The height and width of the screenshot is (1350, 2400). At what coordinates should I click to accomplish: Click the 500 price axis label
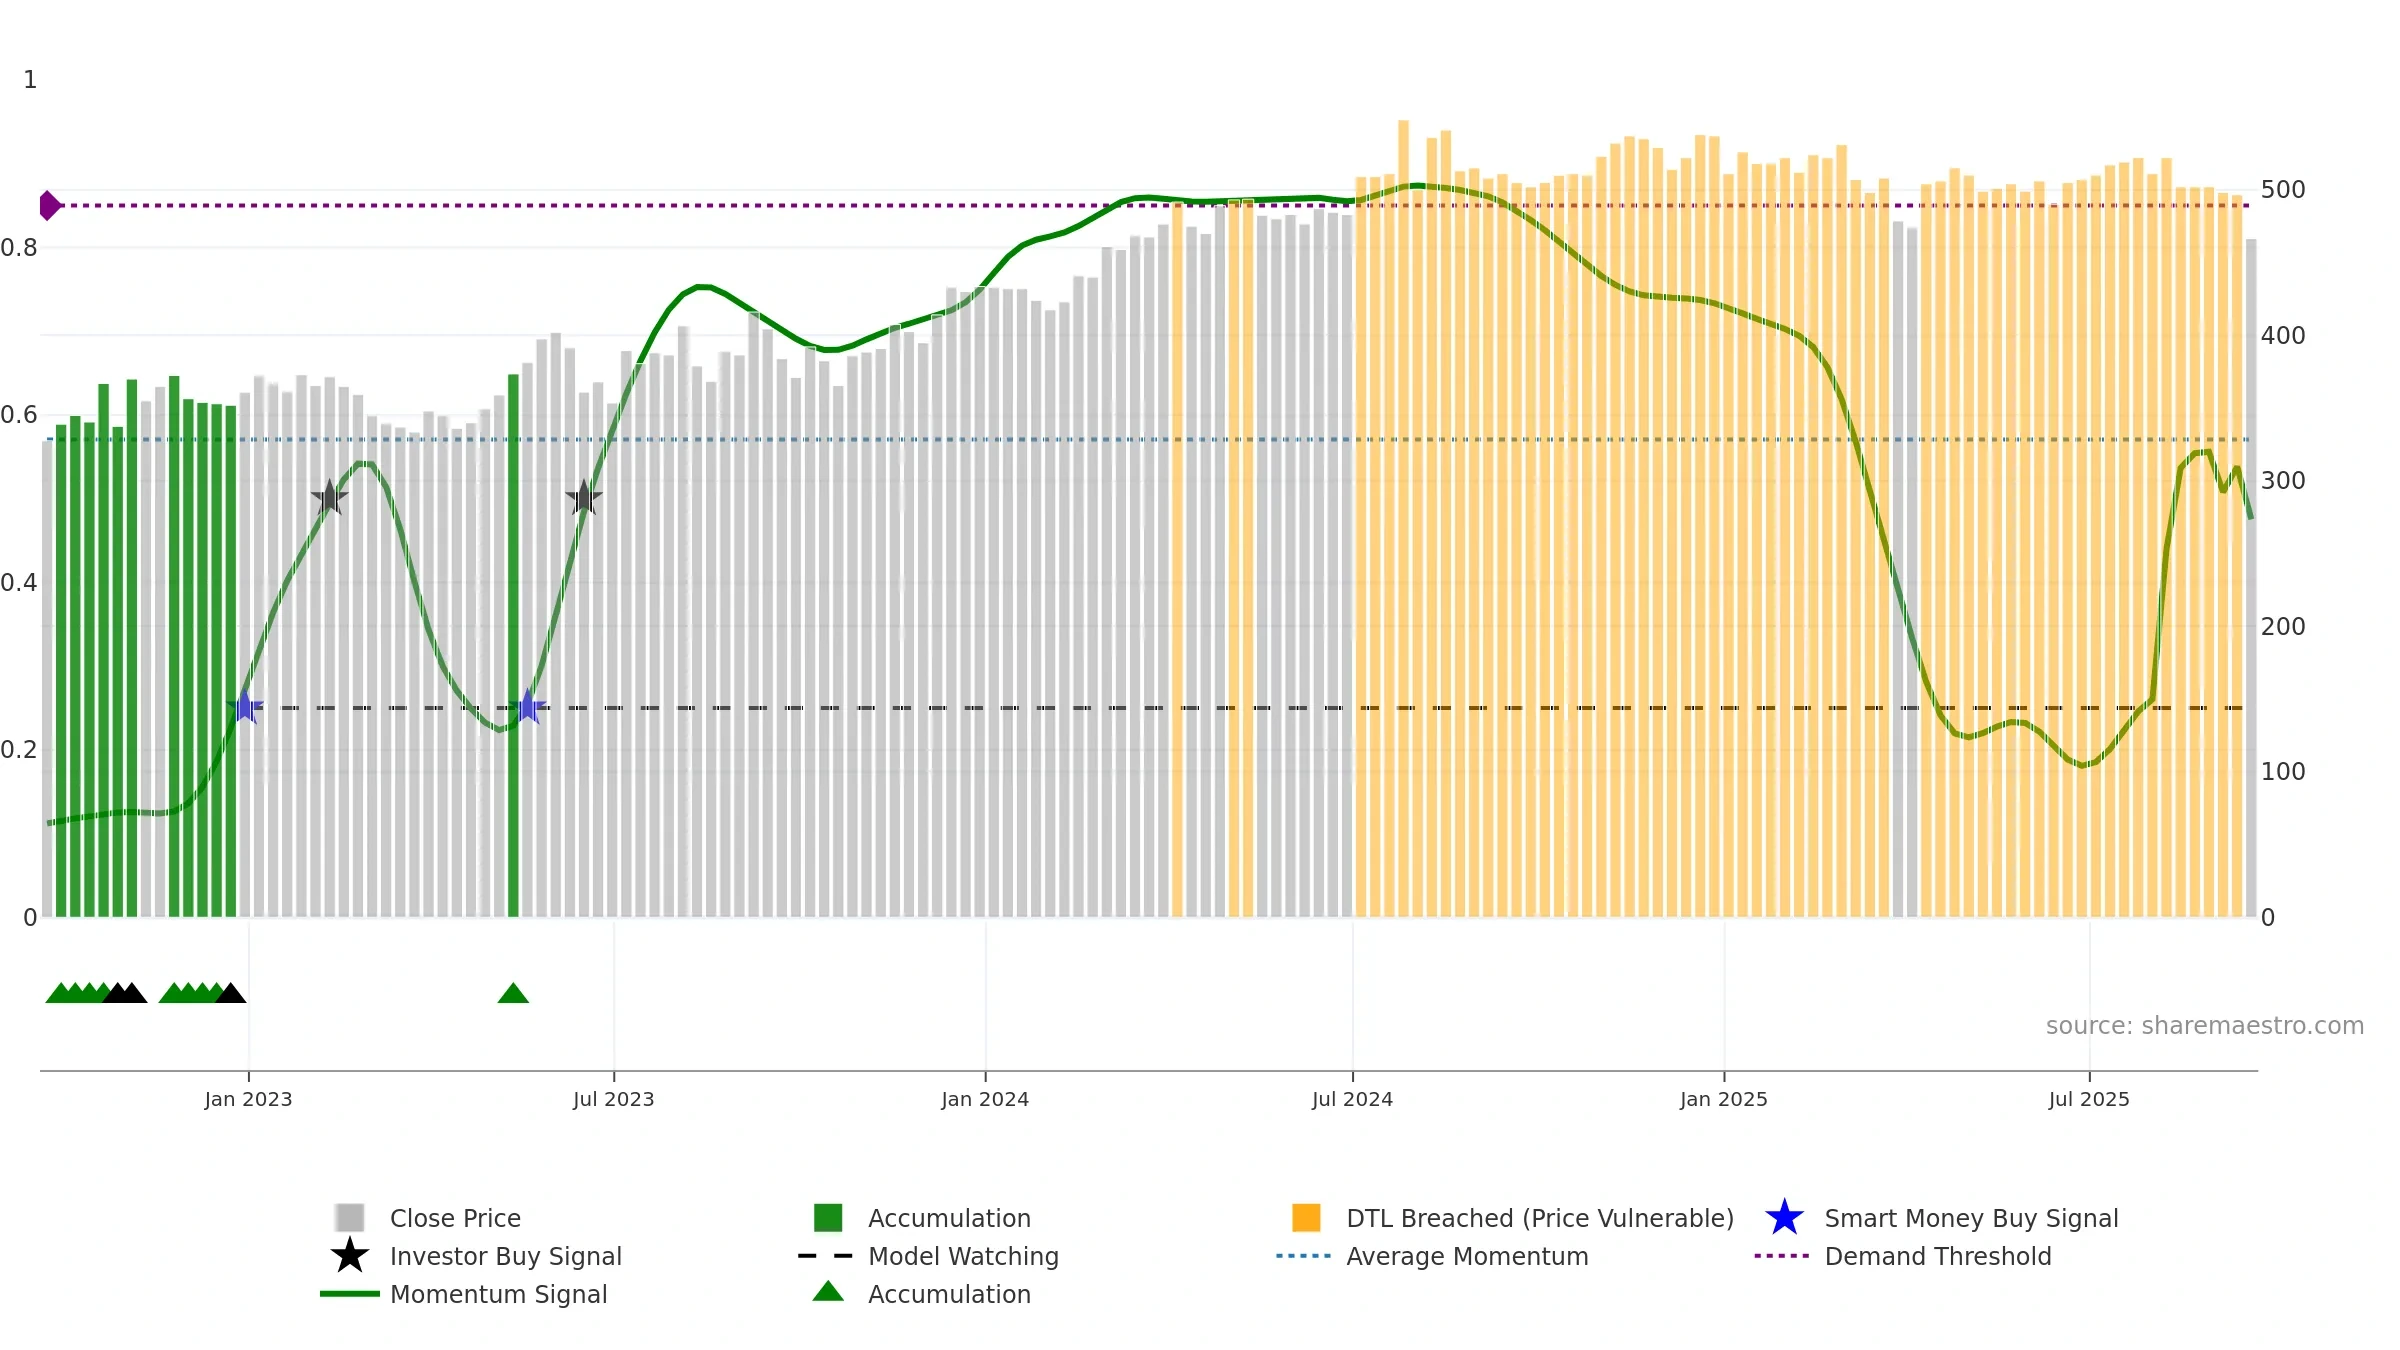tap(2283, 190)
